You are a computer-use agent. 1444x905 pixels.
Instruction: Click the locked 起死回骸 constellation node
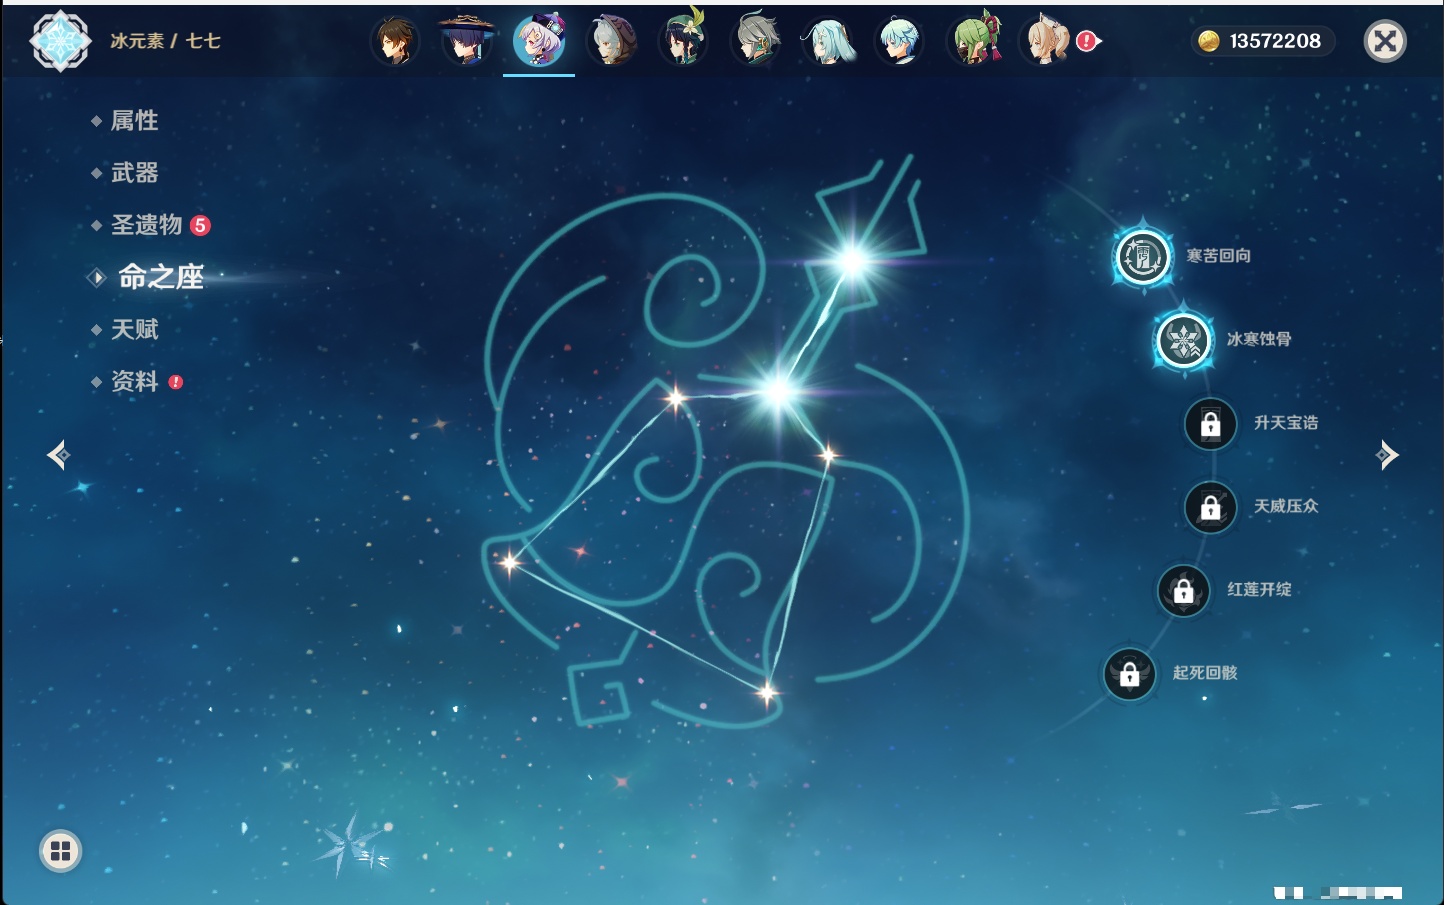(x=1130, y=674)
